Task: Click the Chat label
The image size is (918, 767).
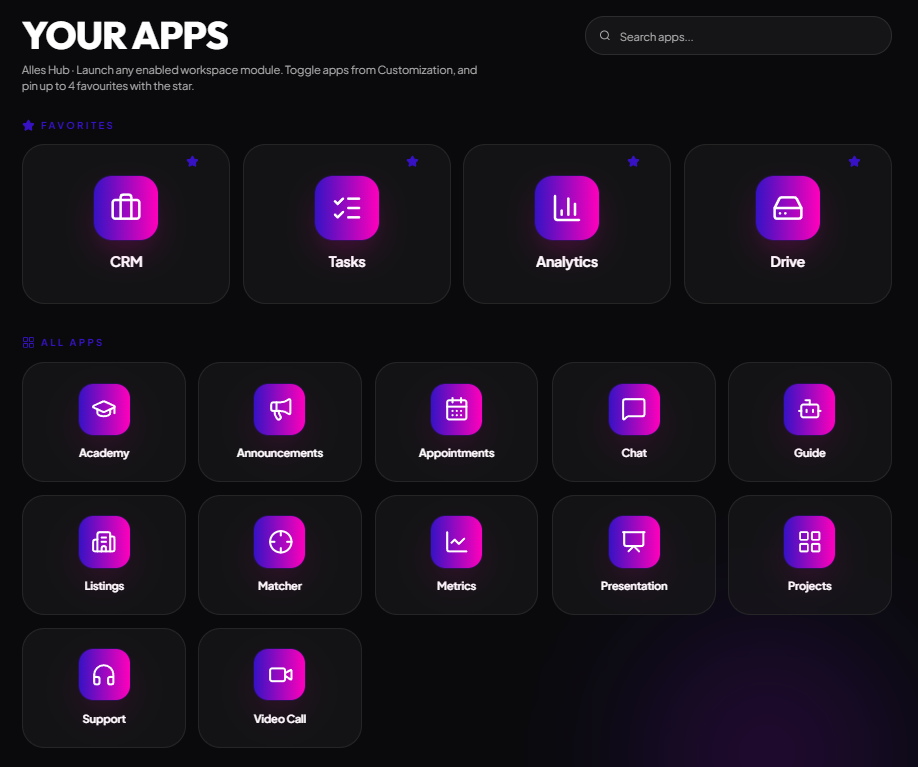Action: [634, 453]
